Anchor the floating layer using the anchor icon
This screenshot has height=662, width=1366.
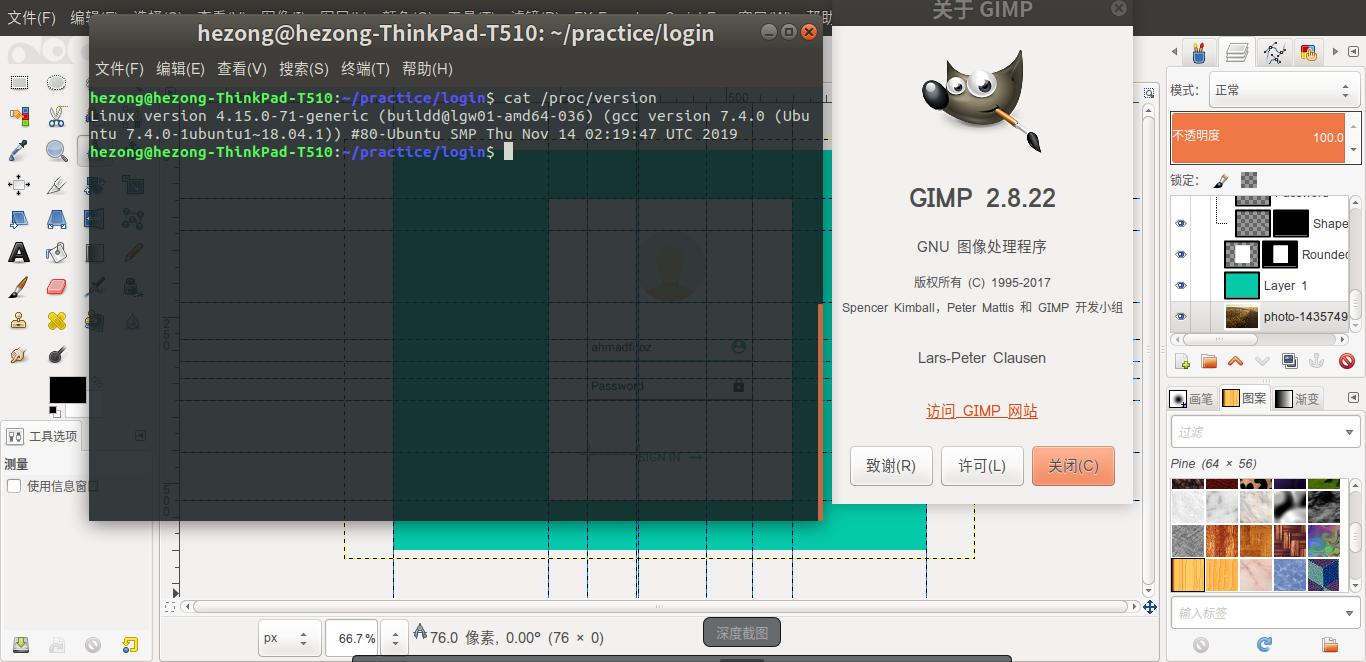pyautogui.click(x=1317, y=361)
